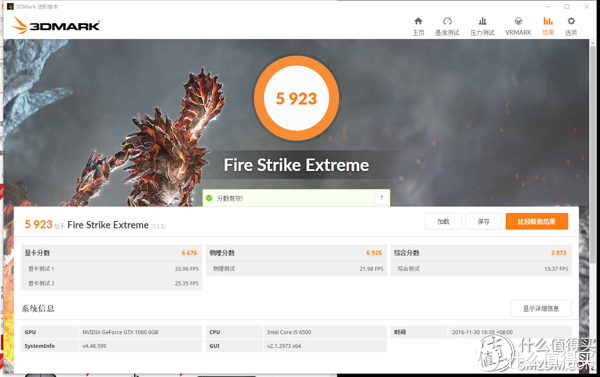Show detailed system info (显示详细信息)

pyautogui.click(x=541, y=308)
